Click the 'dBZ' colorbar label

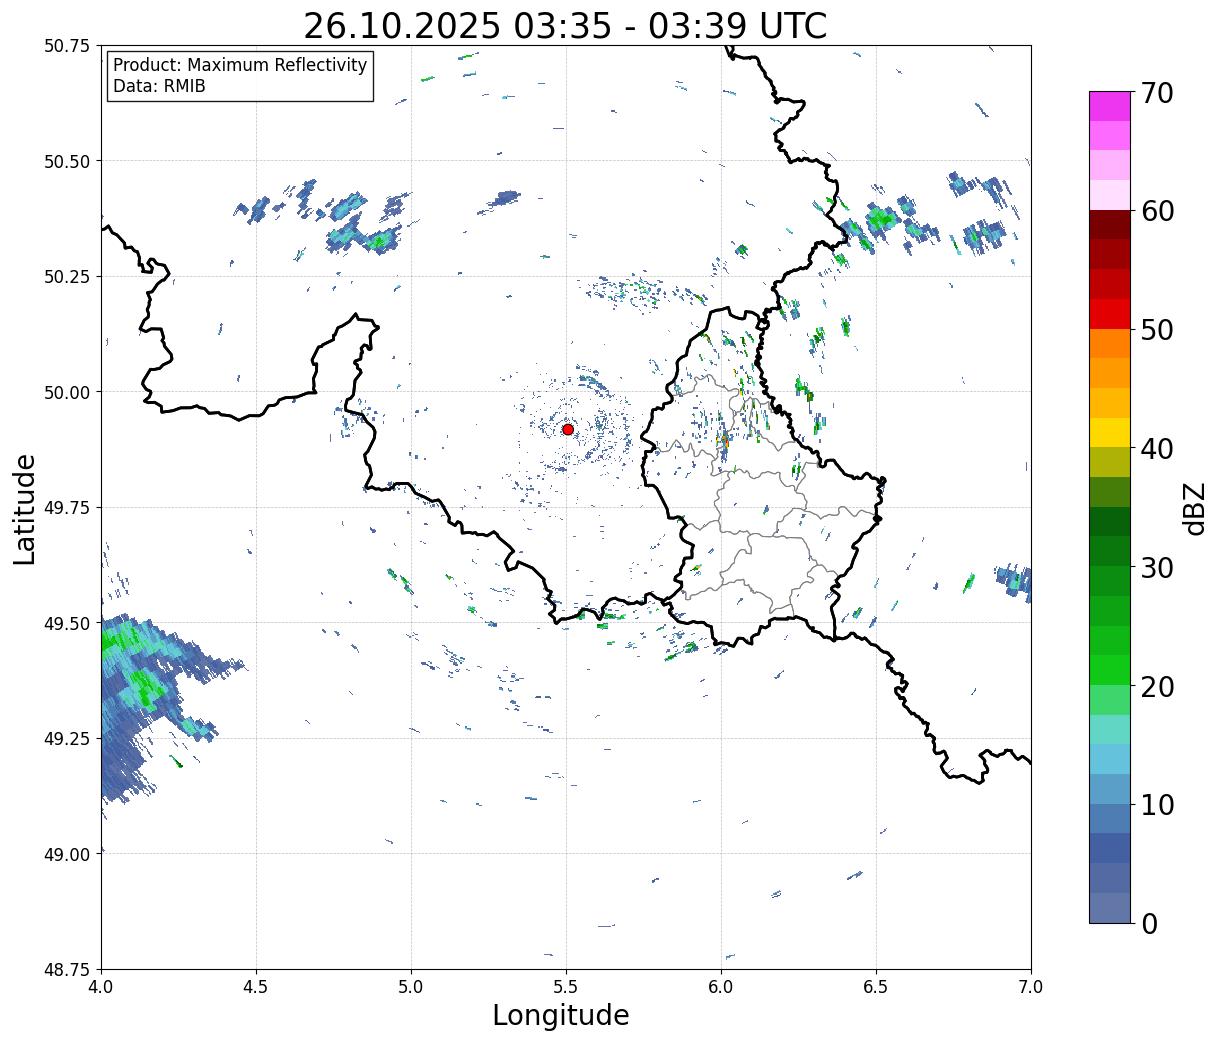tap(1194, 508)
